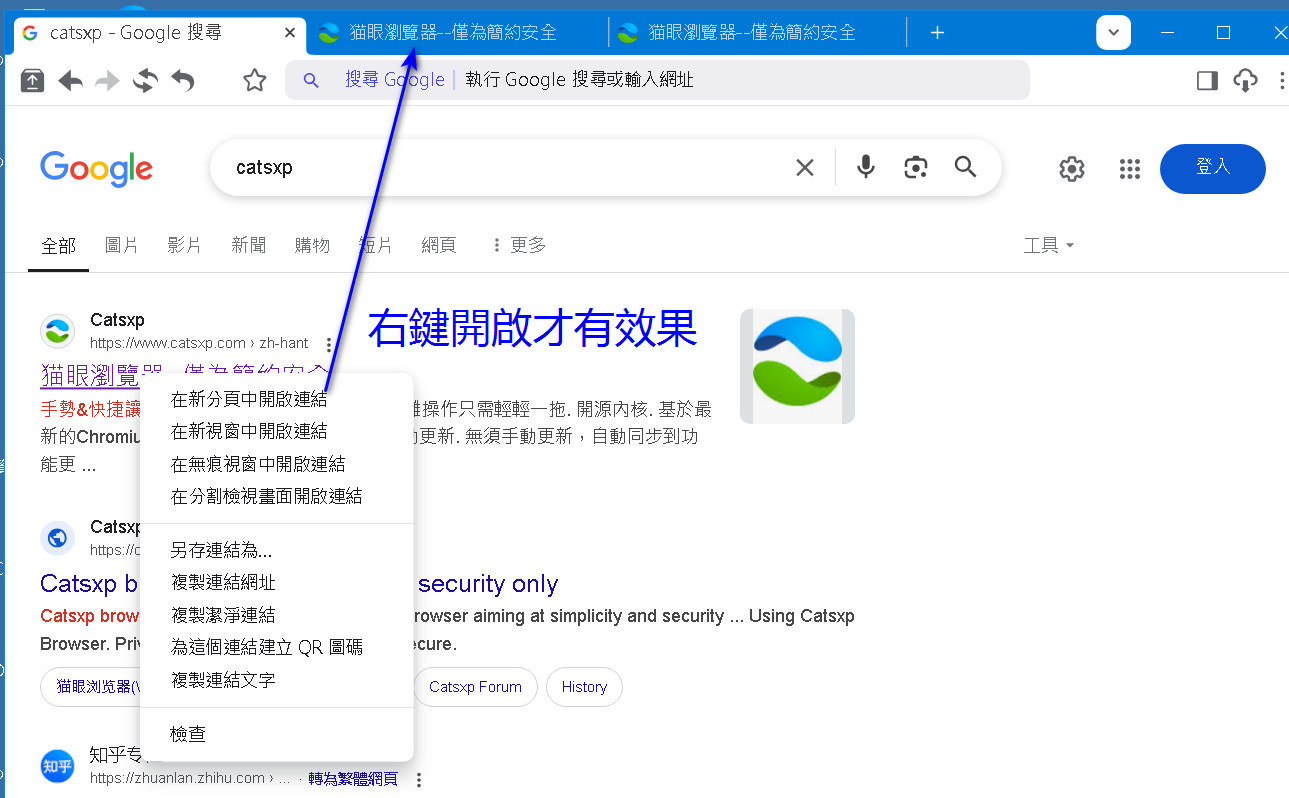Screen dimensions: 1289x798
Task: Go back with the back arrow
Action: pyautogui.click(x=70, y=80)
